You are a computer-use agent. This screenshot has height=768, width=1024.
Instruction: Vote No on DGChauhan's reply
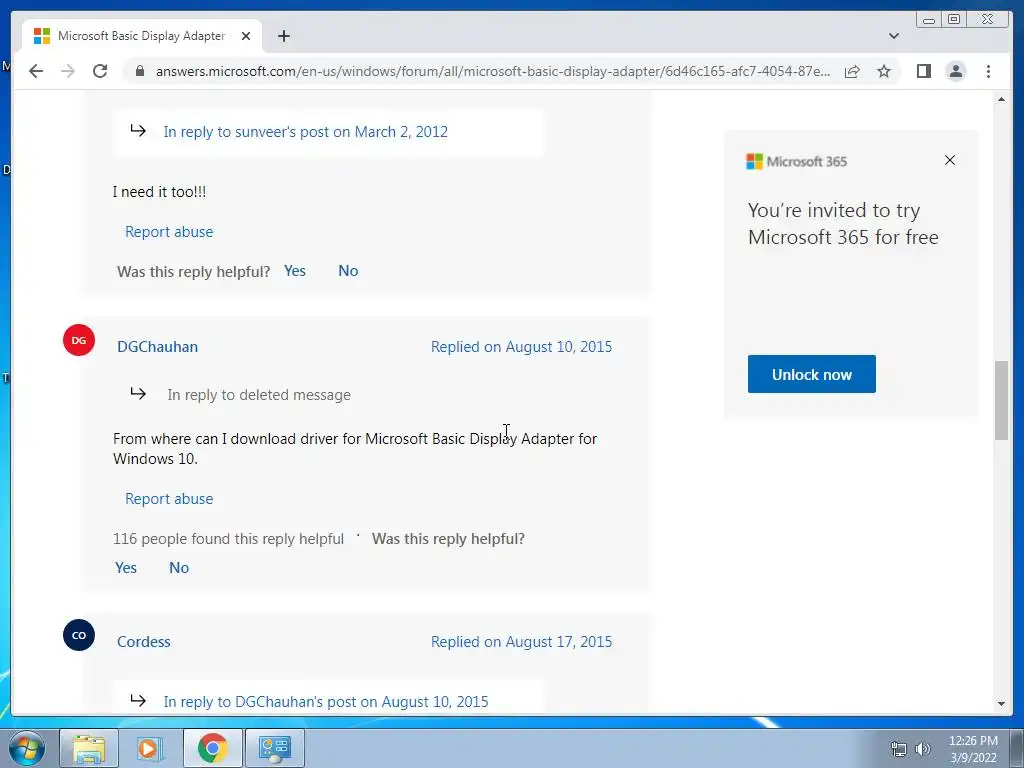[x=179, y=568]
